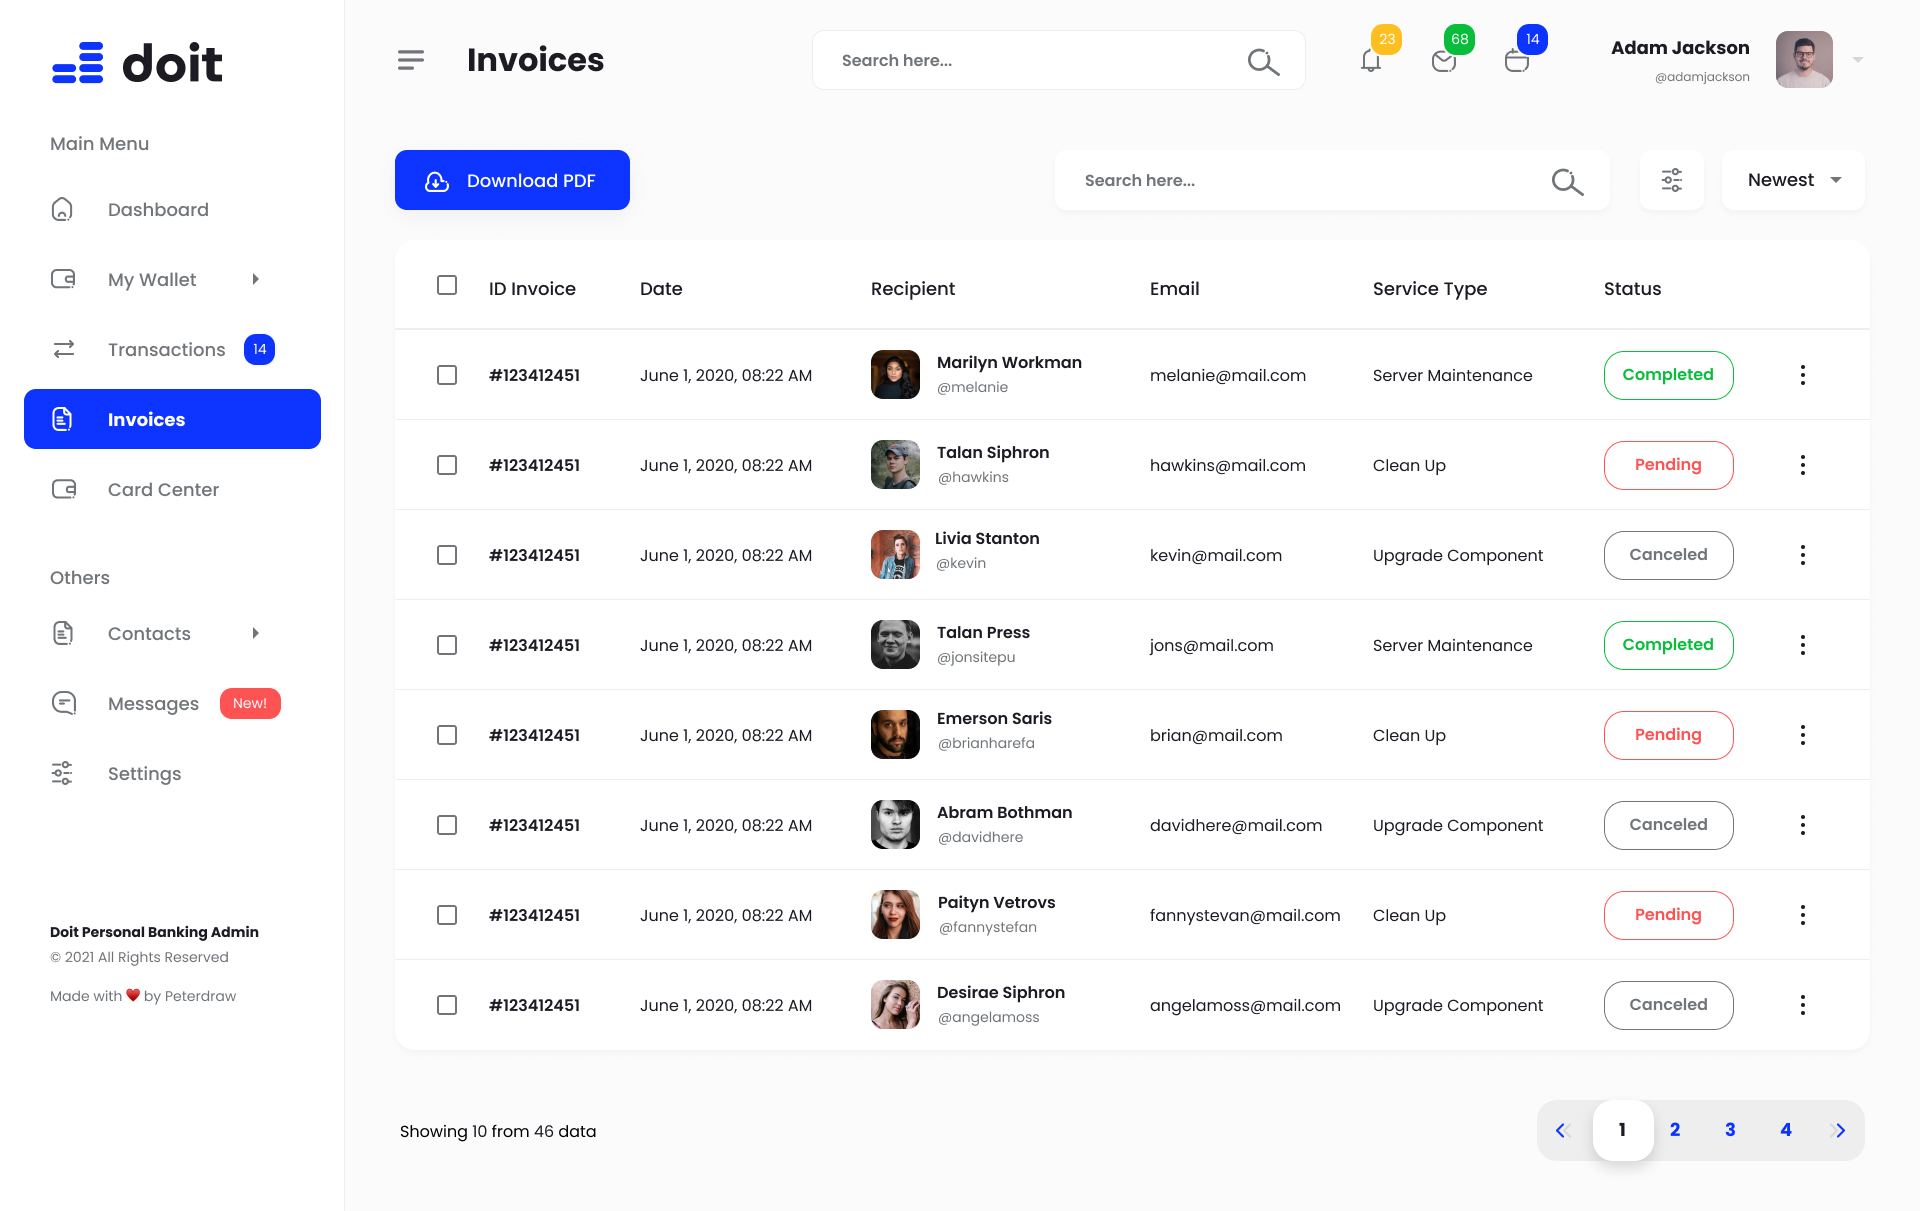The image size is (1920, 1211).
Task: Click the hamburger menu icon beside Invoices
Action: 410,60
